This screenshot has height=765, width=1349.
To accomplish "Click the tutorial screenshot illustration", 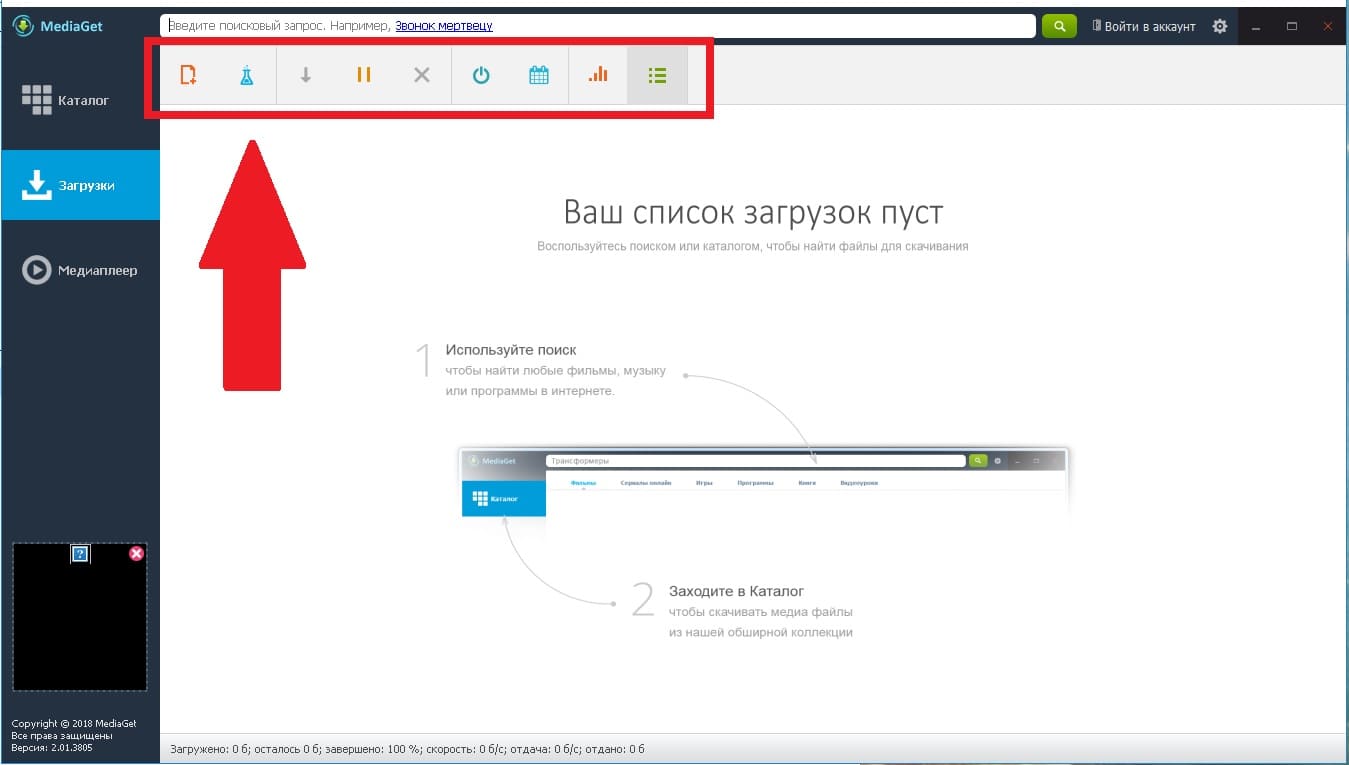I will [763, 485].
